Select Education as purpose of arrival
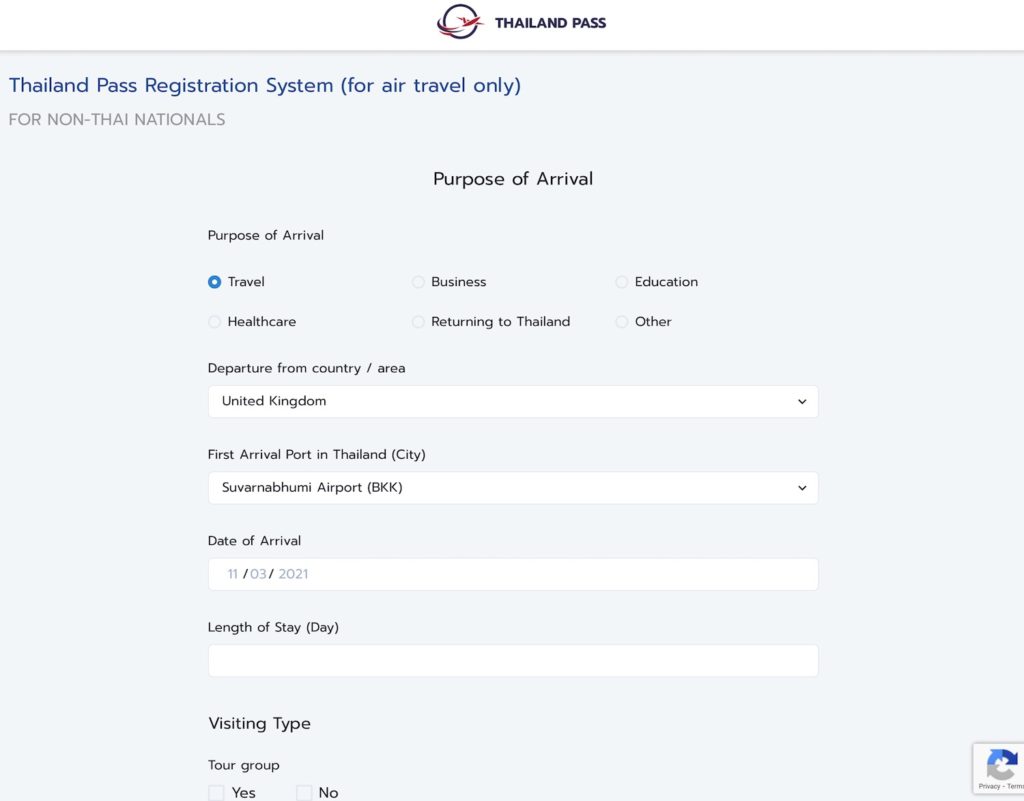 (x=621, y=282)
